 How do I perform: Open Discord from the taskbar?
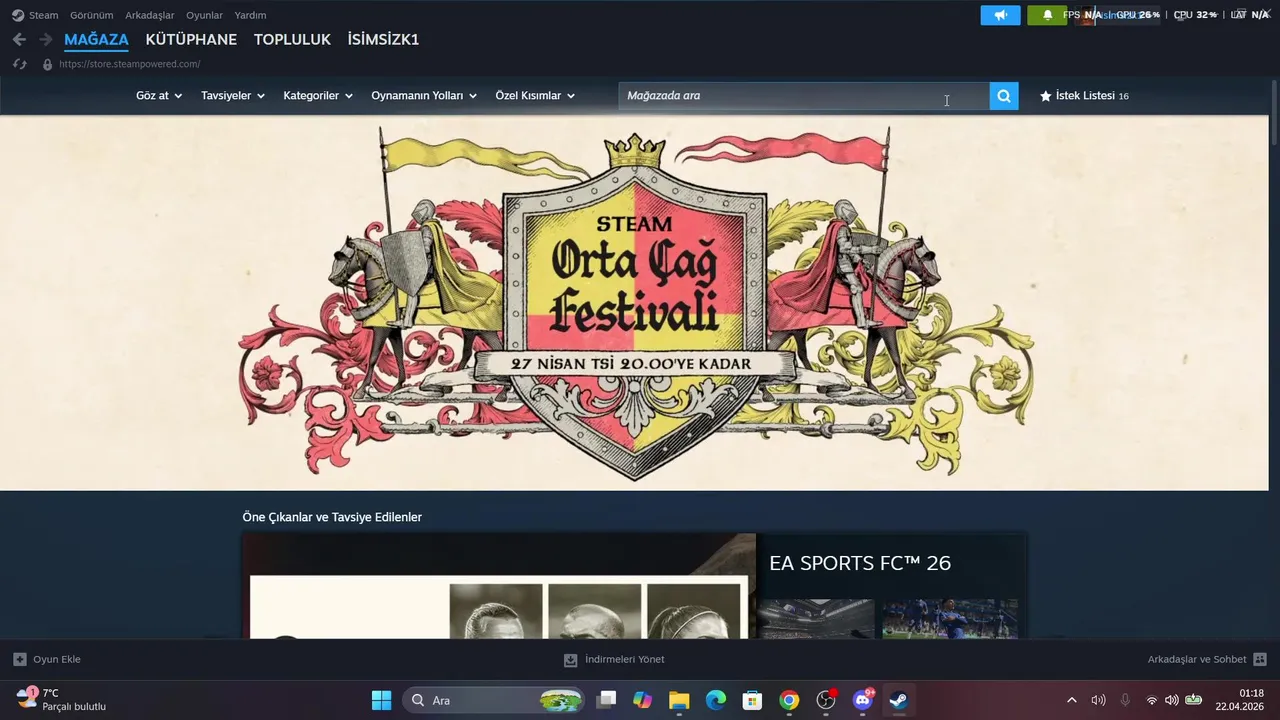[x=863, y=700]
